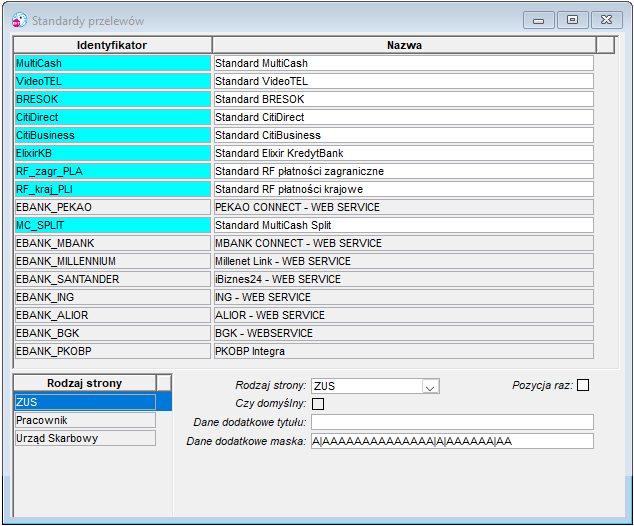
Task: Select the BRESOK identifier cell
Action: point(113,99)
